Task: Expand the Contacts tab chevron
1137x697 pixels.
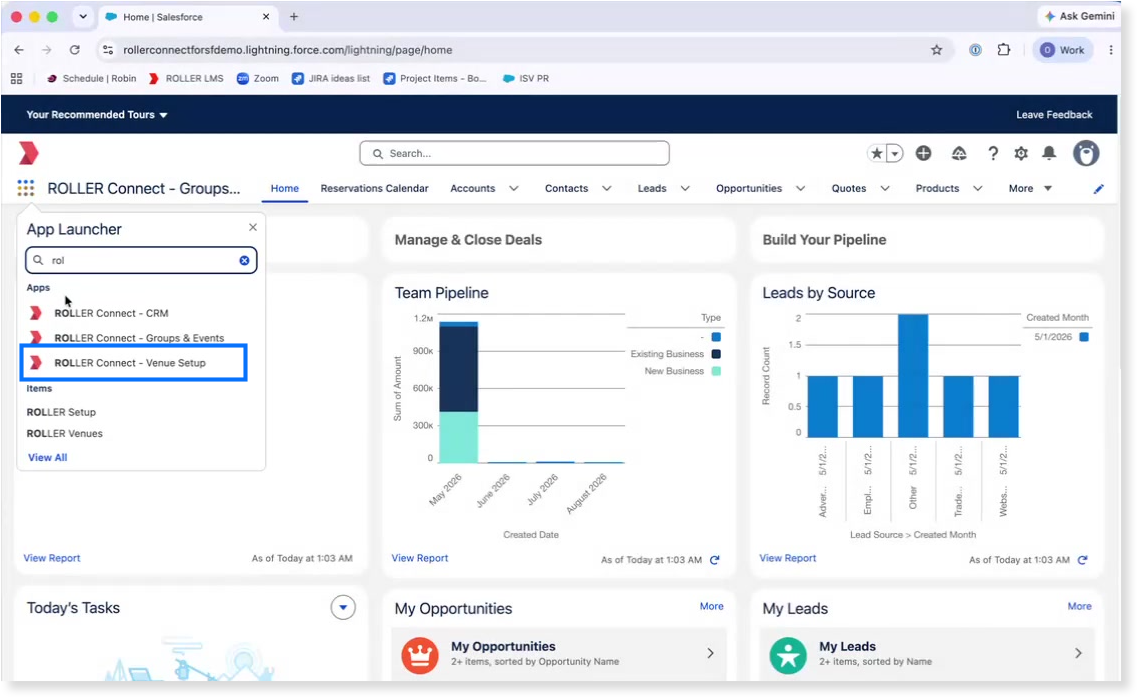Action: pos(606,189)
